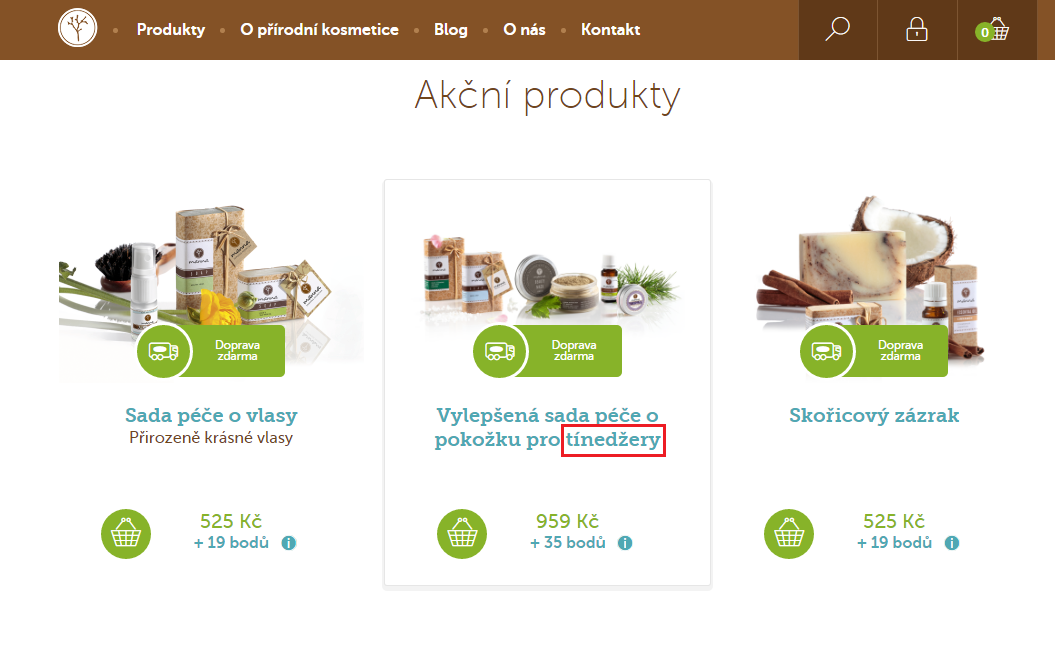Add Skořicový zázrak to basket
1055x650 pixels.
[789, 534]
